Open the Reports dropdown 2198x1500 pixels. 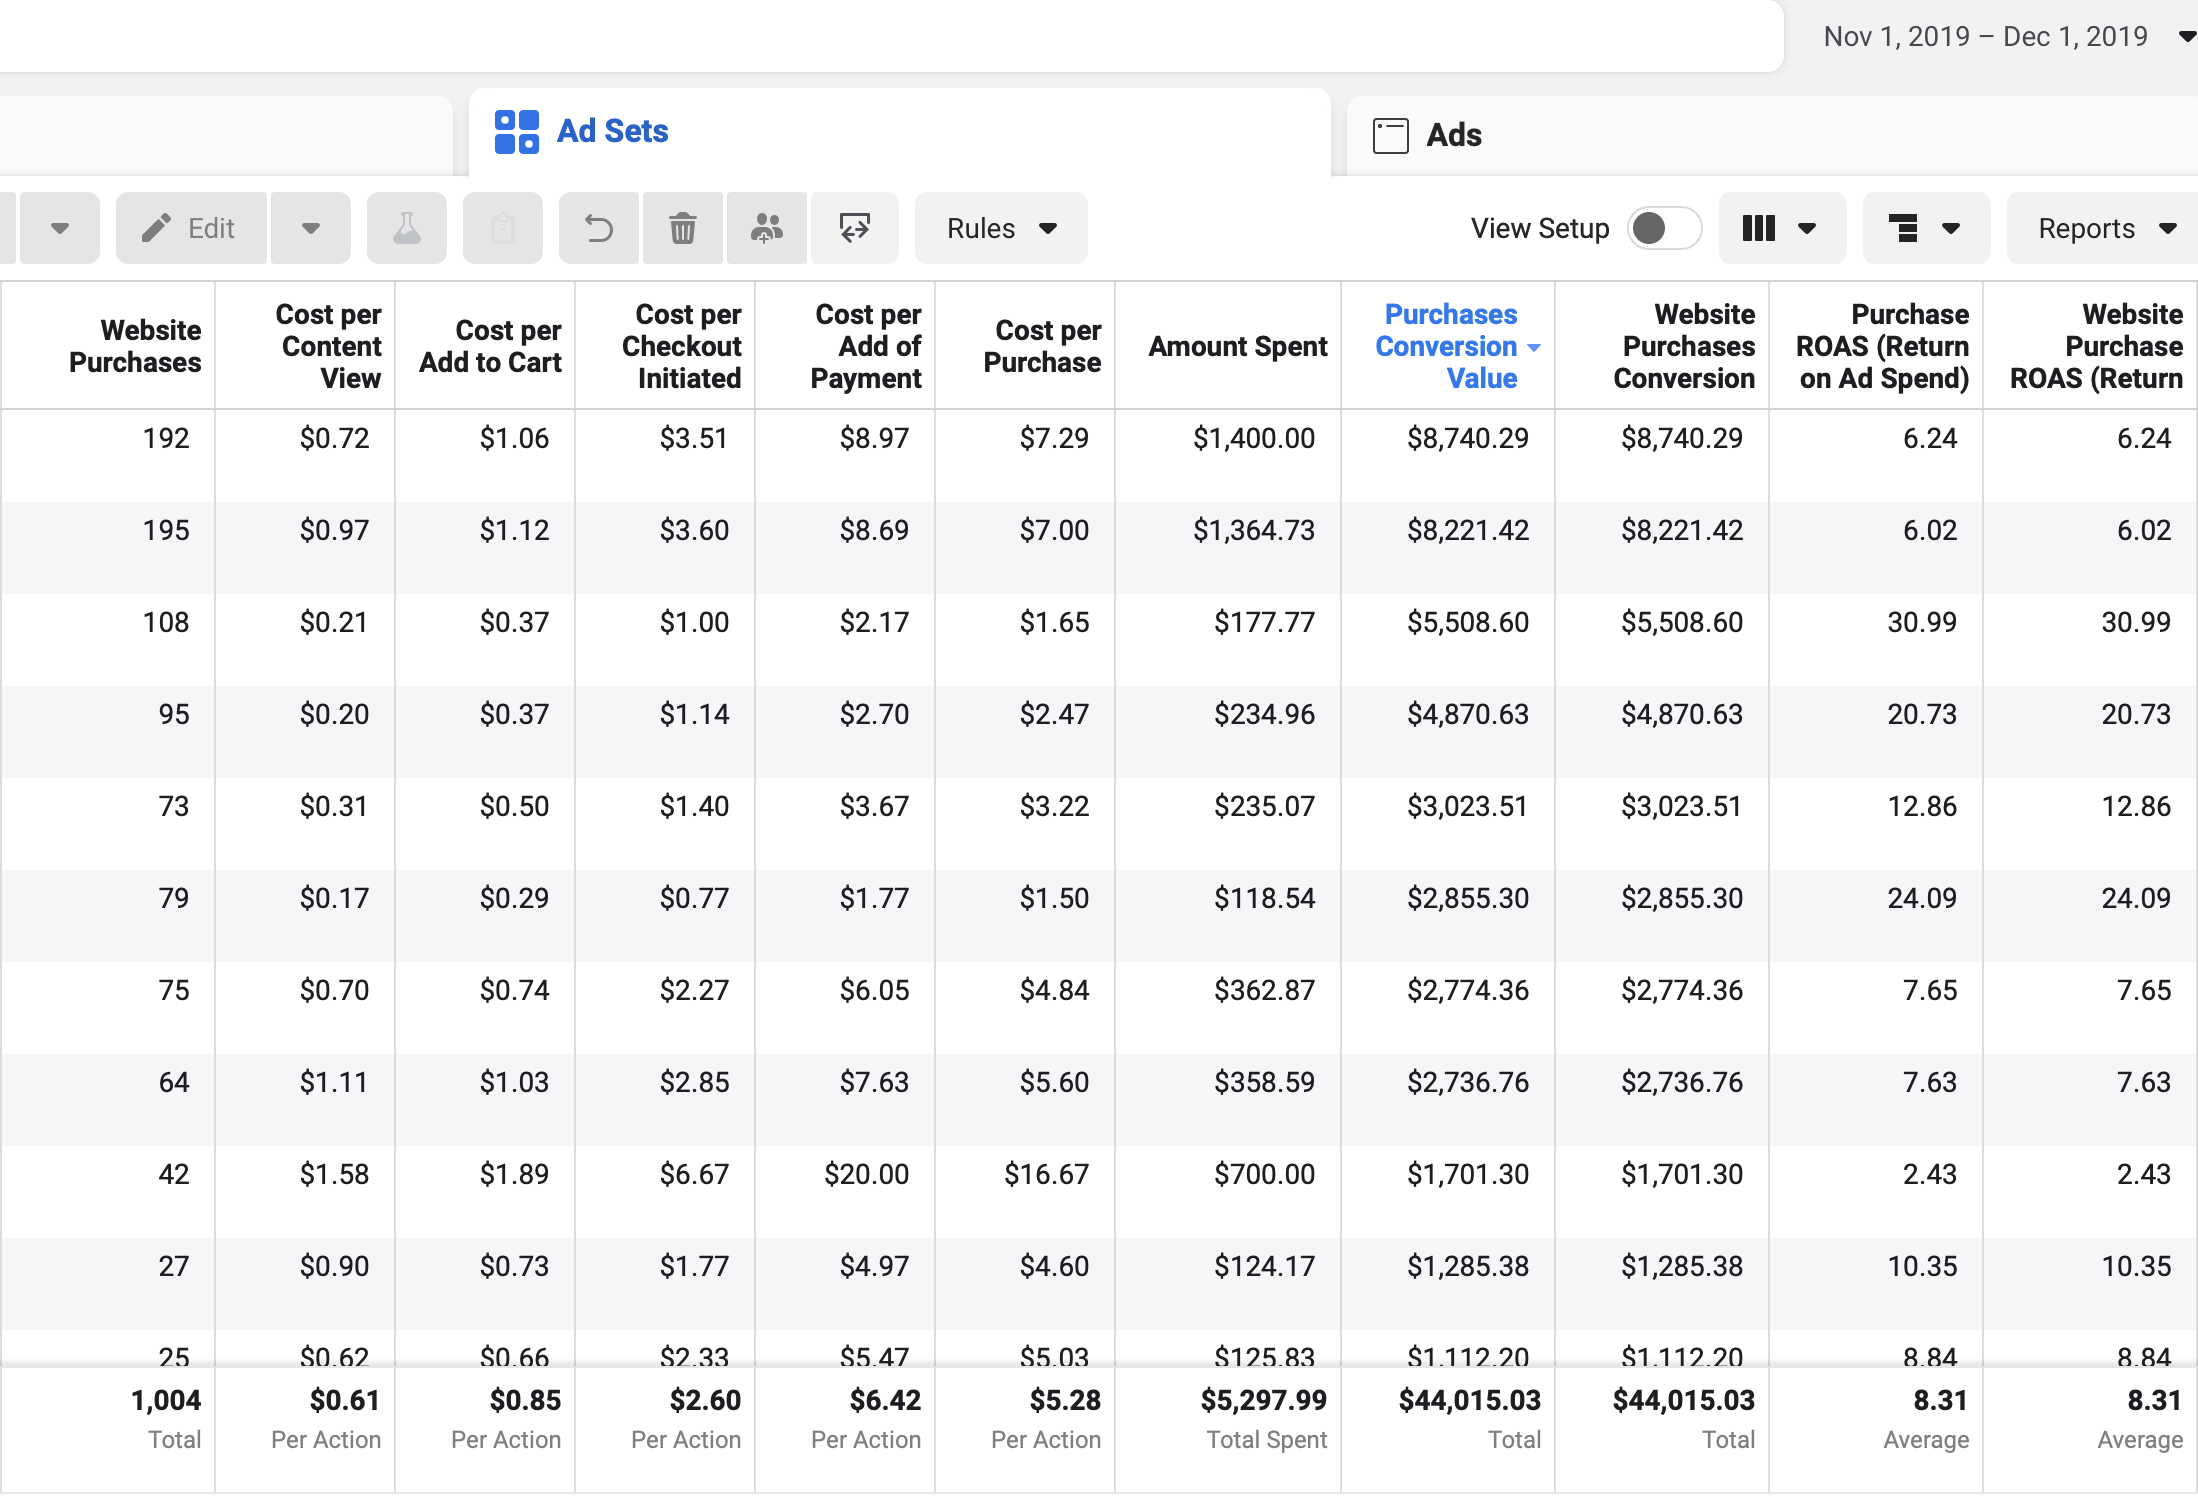tap(2104, 228)
